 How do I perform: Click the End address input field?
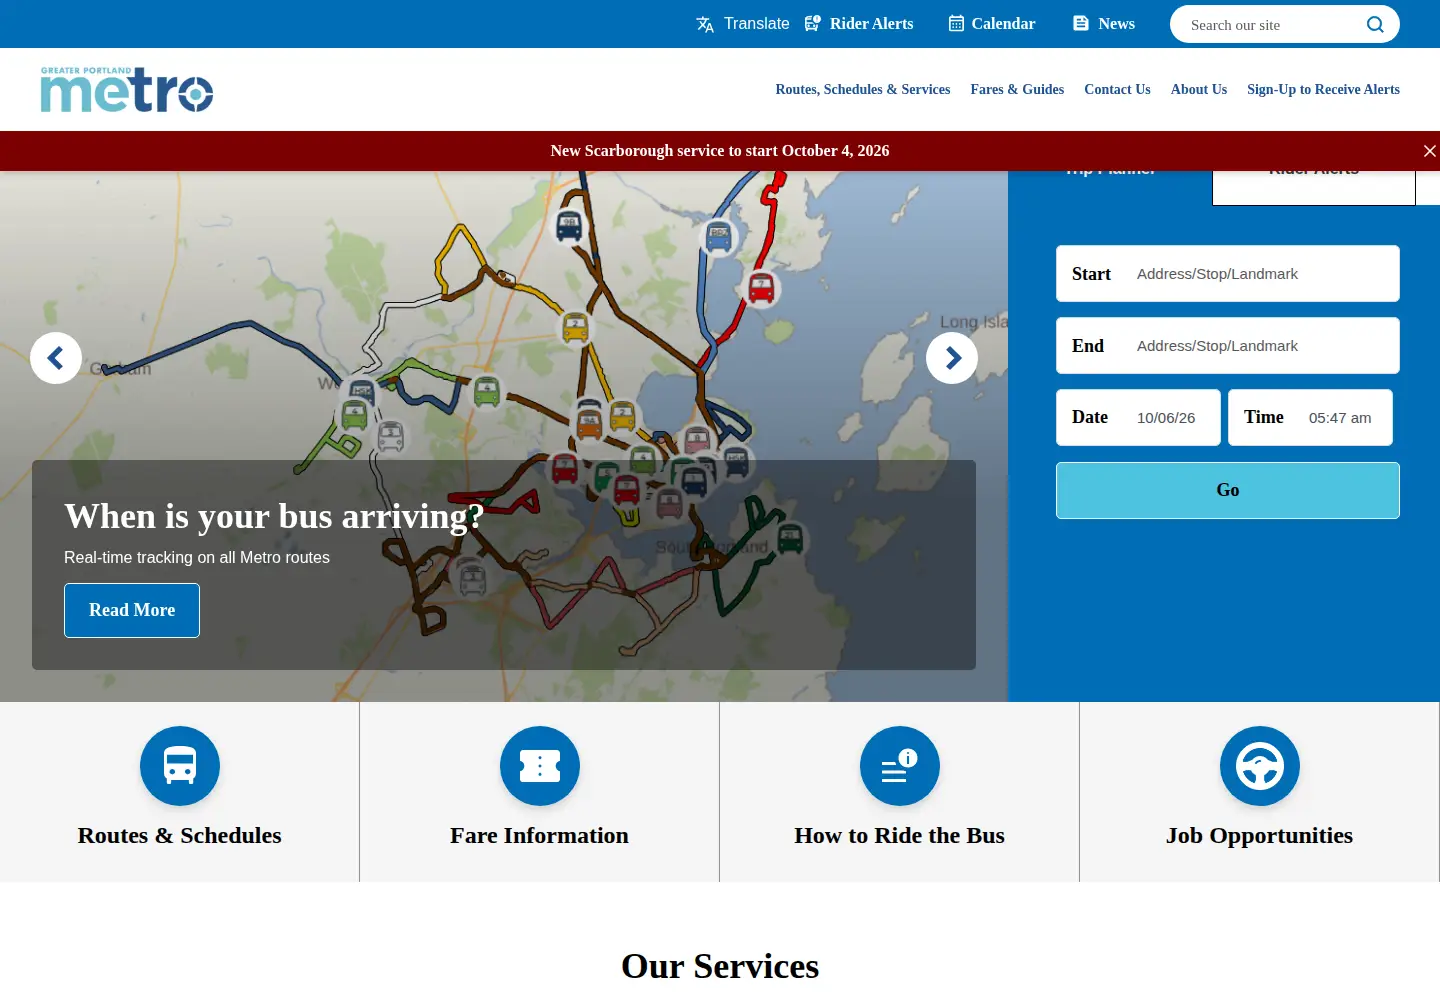1228,346
